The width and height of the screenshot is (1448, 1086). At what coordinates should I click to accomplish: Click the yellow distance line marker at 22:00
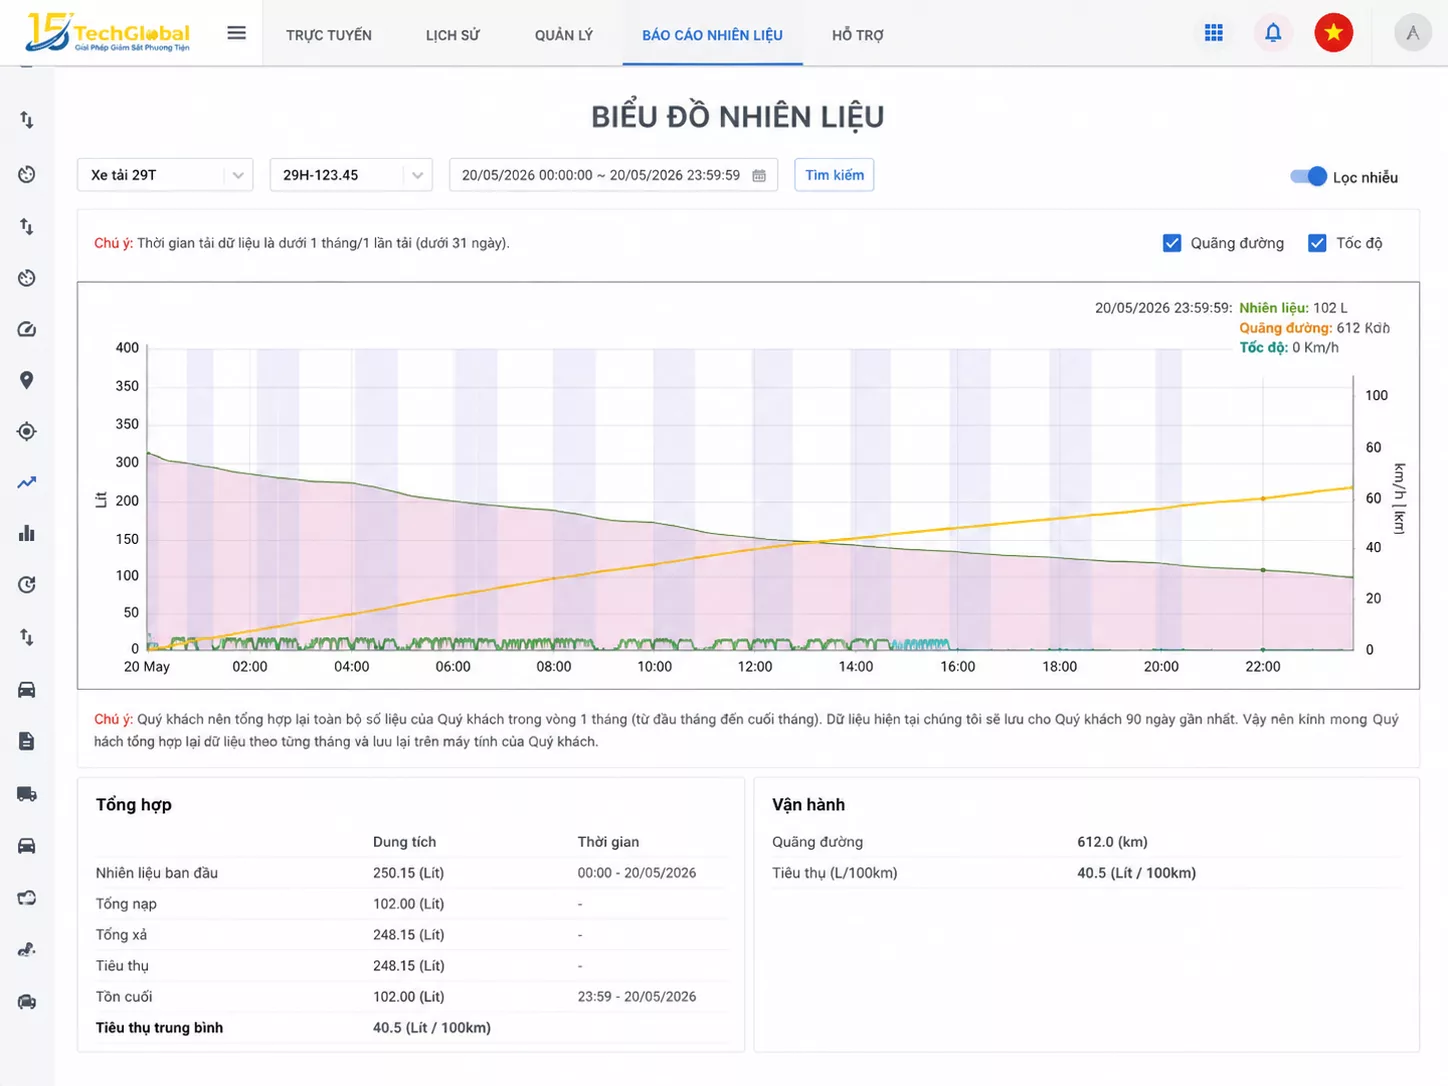tap(1263, 498)
